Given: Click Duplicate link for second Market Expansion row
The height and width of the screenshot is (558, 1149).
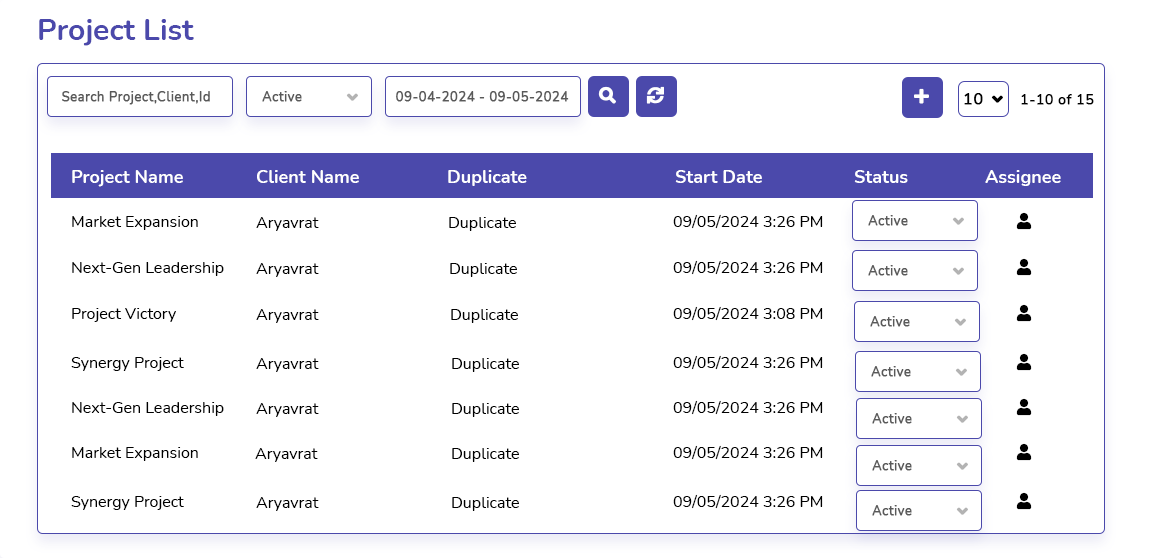Looking at the screenshot, I should coord(485,454).
